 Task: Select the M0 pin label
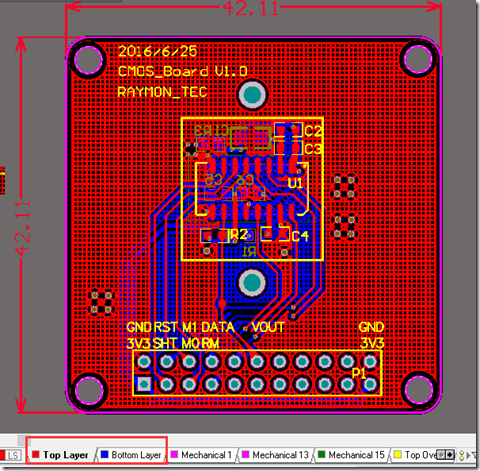[x=190, y=343]
